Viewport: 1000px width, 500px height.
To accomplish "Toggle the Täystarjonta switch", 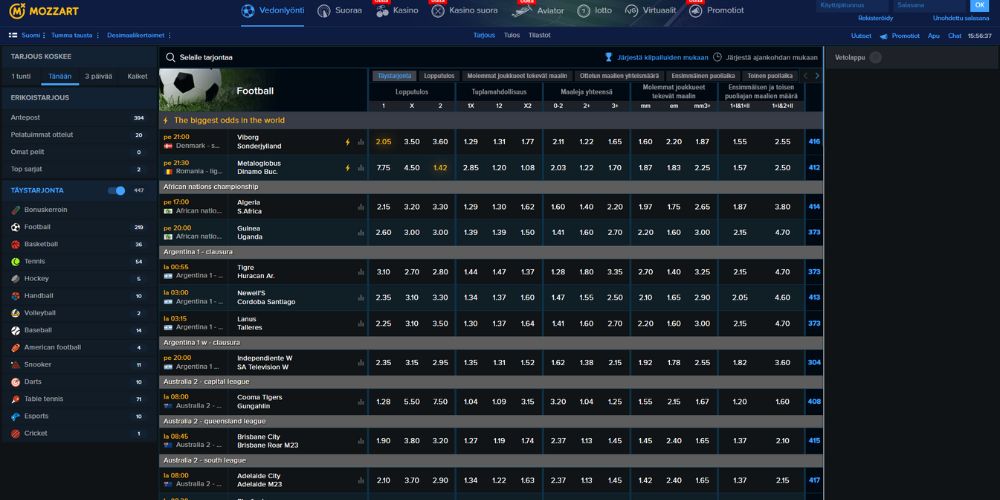I will click(117, 191).
